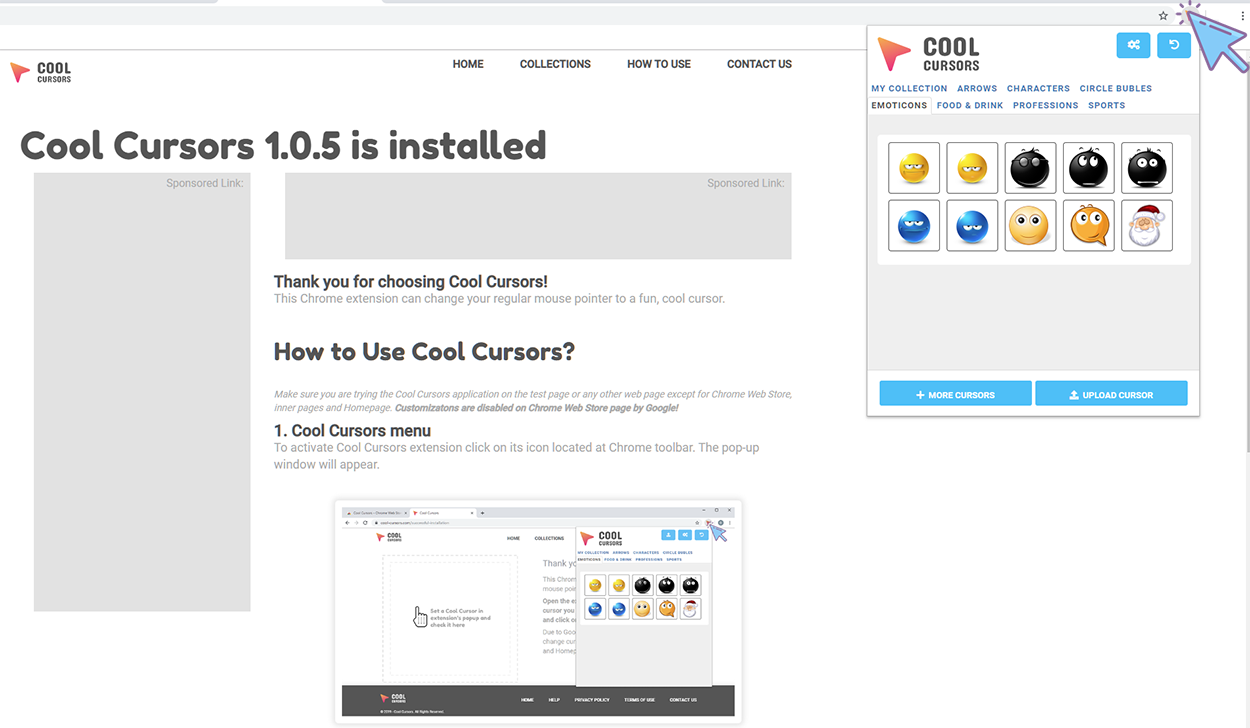This screenshot has width=1250, height=728.
Task: Visit the Contact Us page
Action: click(759, 64)
